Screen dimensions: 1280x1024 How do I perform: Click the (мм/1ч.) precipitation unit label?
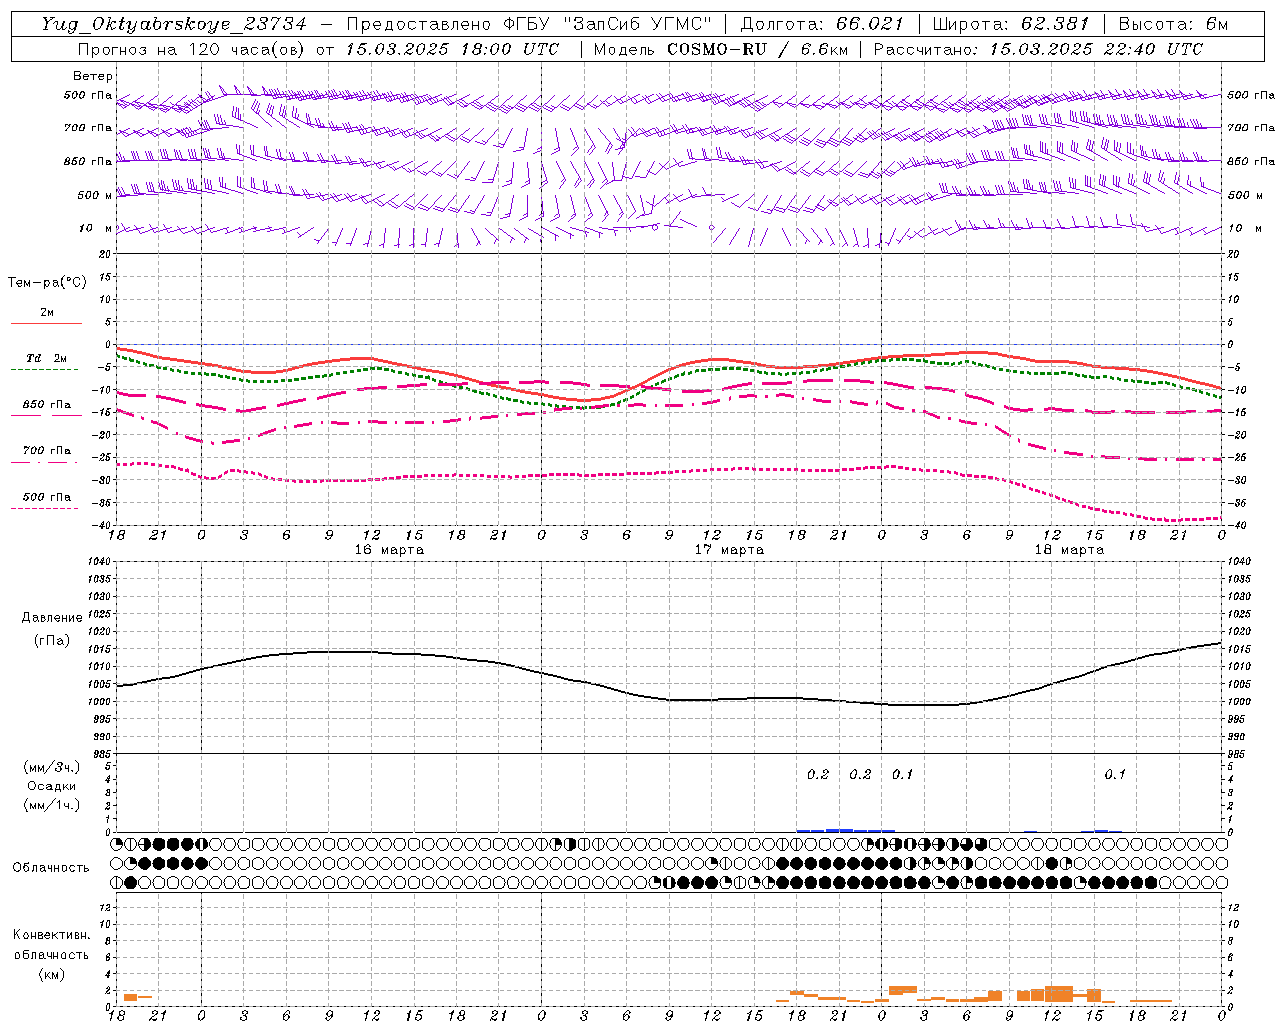pyautogui.click(x=52, y=805)
